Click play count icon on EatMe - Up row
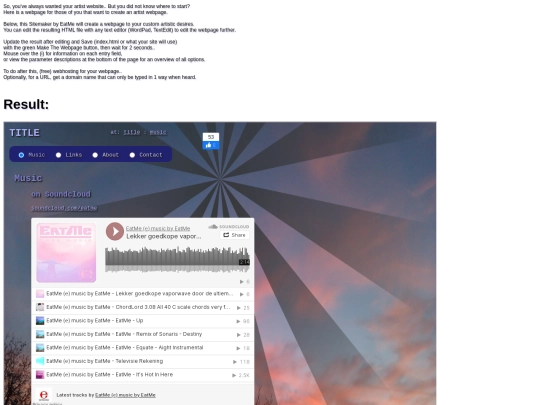The height and width of the screenshot is (405, 540). [238, 321]
